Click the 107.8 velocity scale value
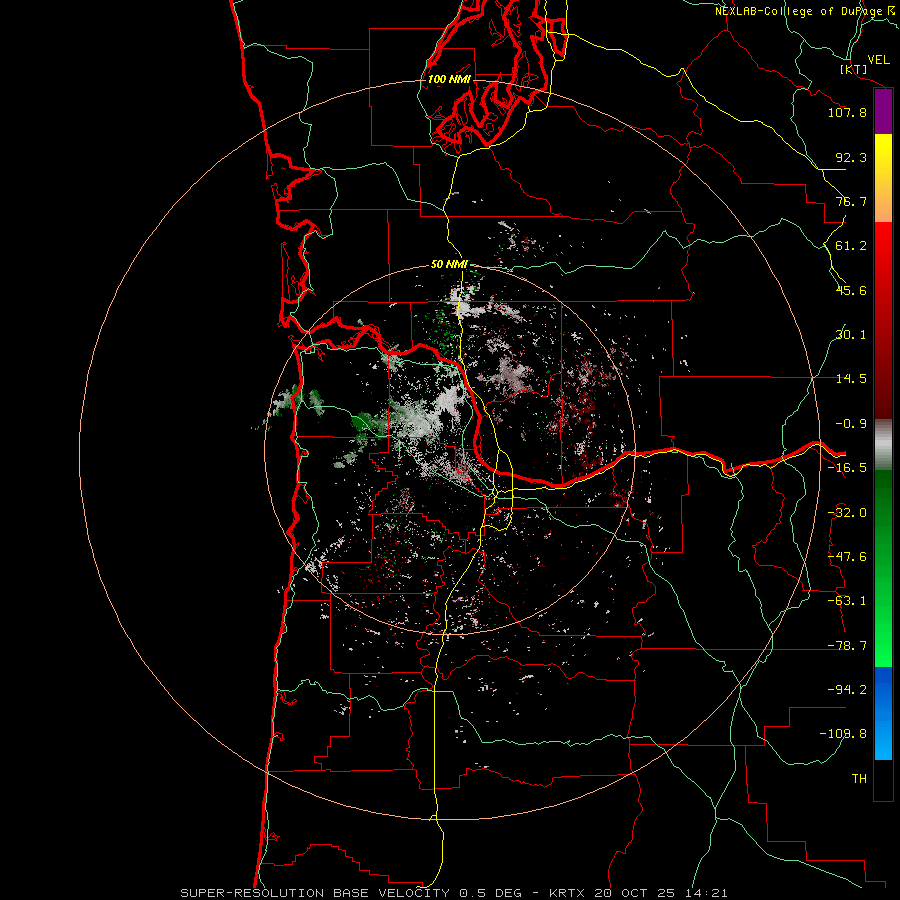Image resolution: width=900 pixels, height=900 pixels. [x=847, y=112]
